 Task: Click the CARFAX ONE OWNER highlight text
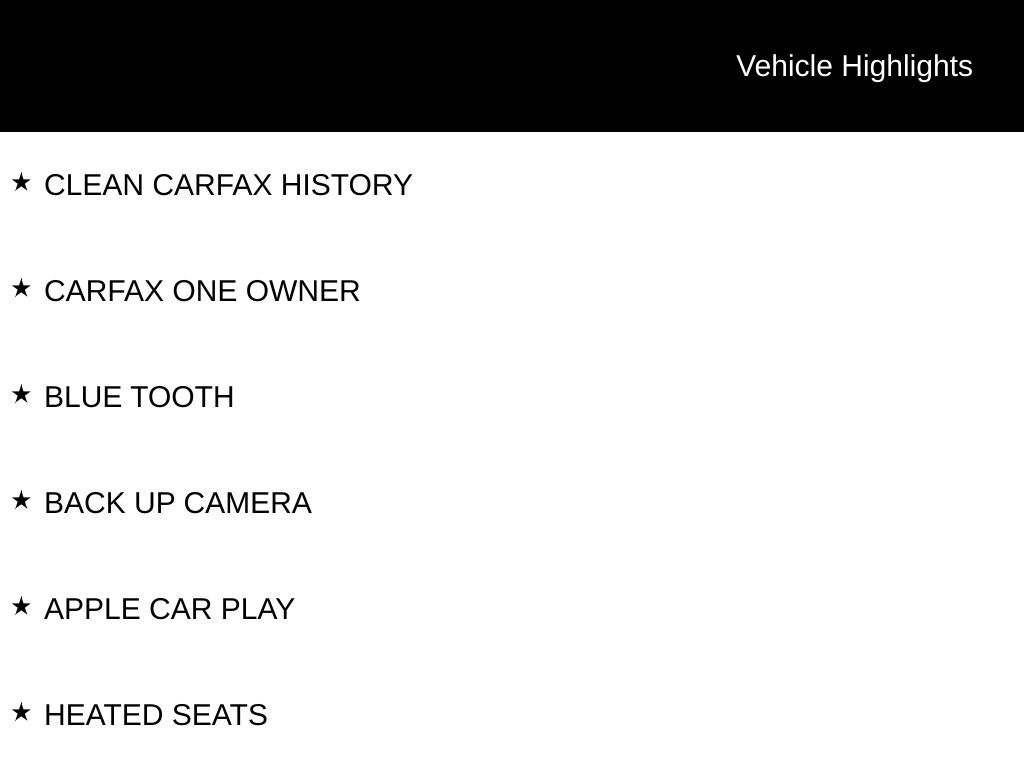(x=202, y=291)
